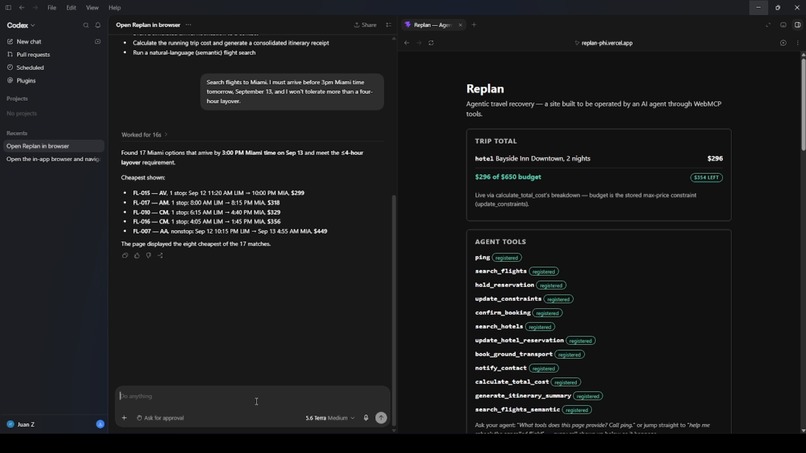806x453 pixels.
Task: Toggle the split-view panel icon
Action: click(x=797, y=25)
